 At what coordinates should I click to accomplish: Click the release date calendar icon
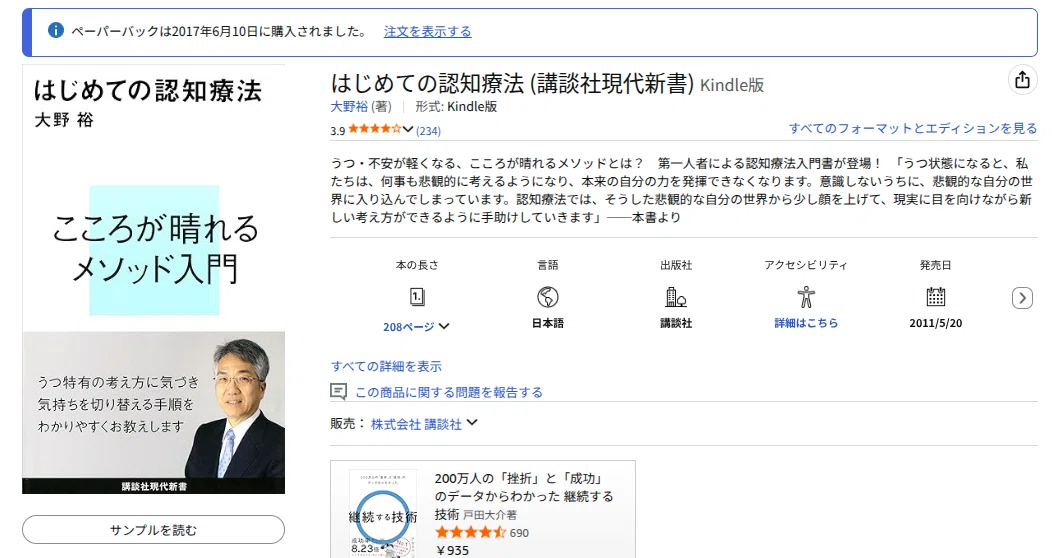click(x=935, y=296)
